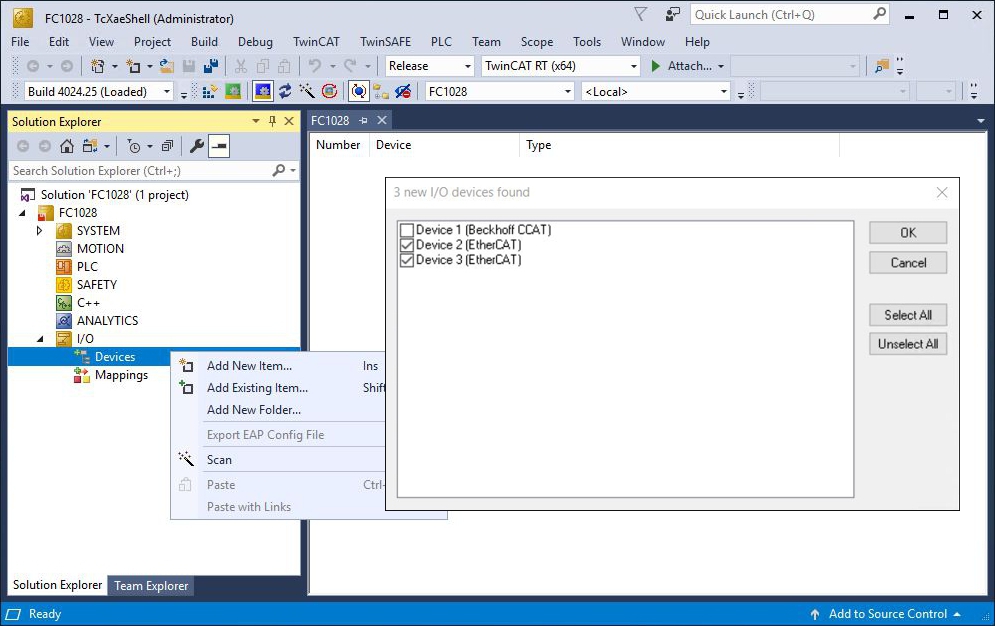Click the notifications filter flag icon
995x626 pixels.
(x=641, y=14)
